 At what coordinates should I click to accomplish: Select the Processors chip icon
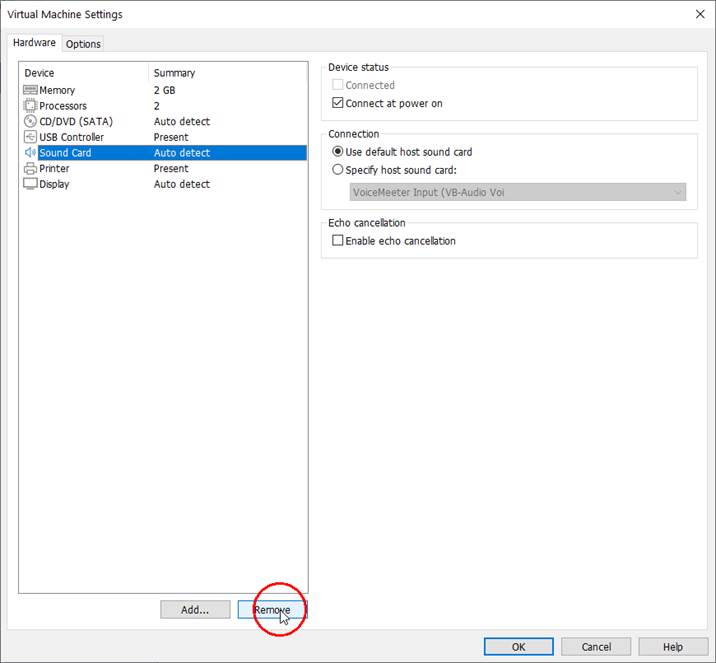pos(30,106)
